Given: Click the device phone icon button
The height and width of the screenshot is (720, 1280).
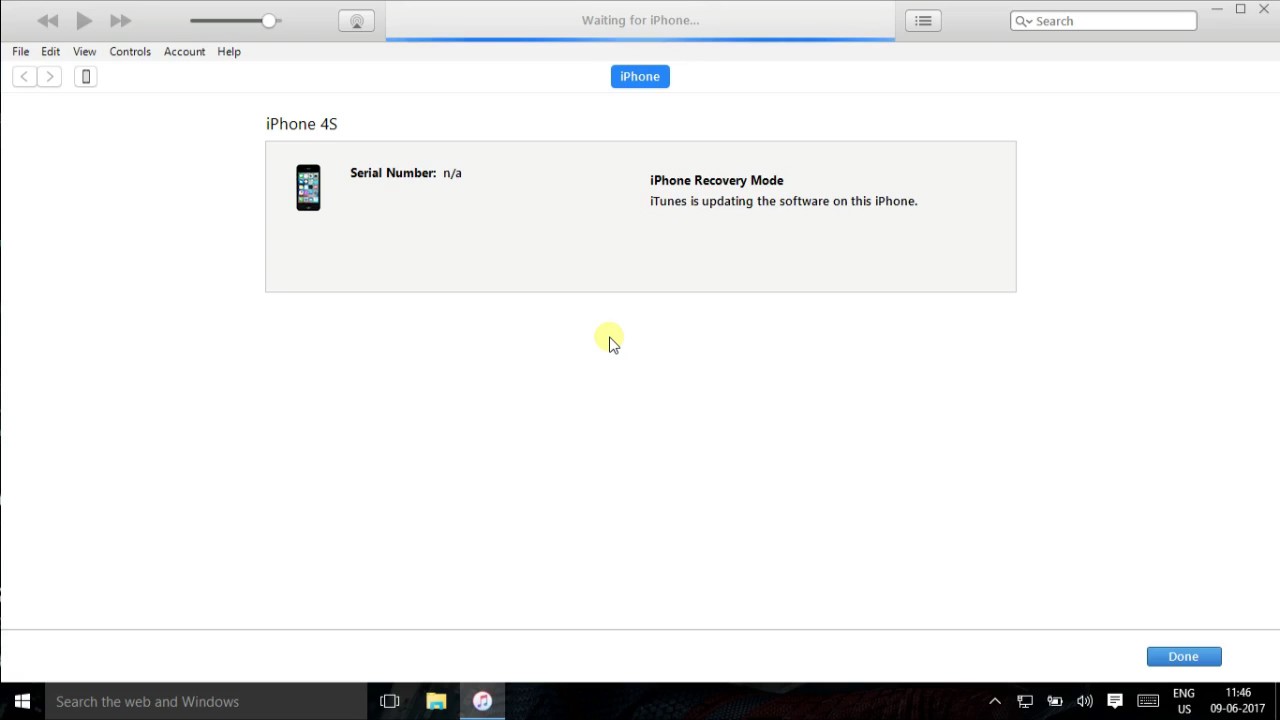Looking at the screenshot, I should (86, 77).
